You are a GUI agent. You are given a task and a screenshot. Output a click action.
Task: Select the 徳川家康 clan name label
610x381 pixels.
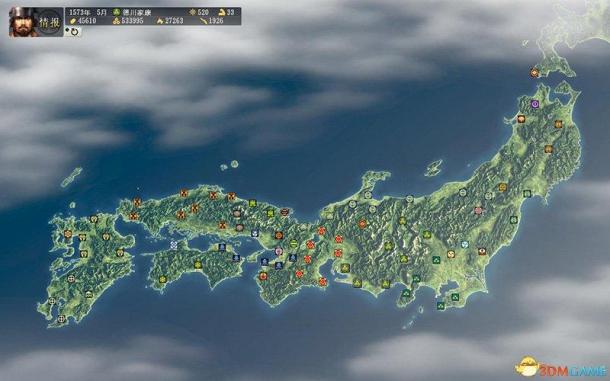pos(137,12)
